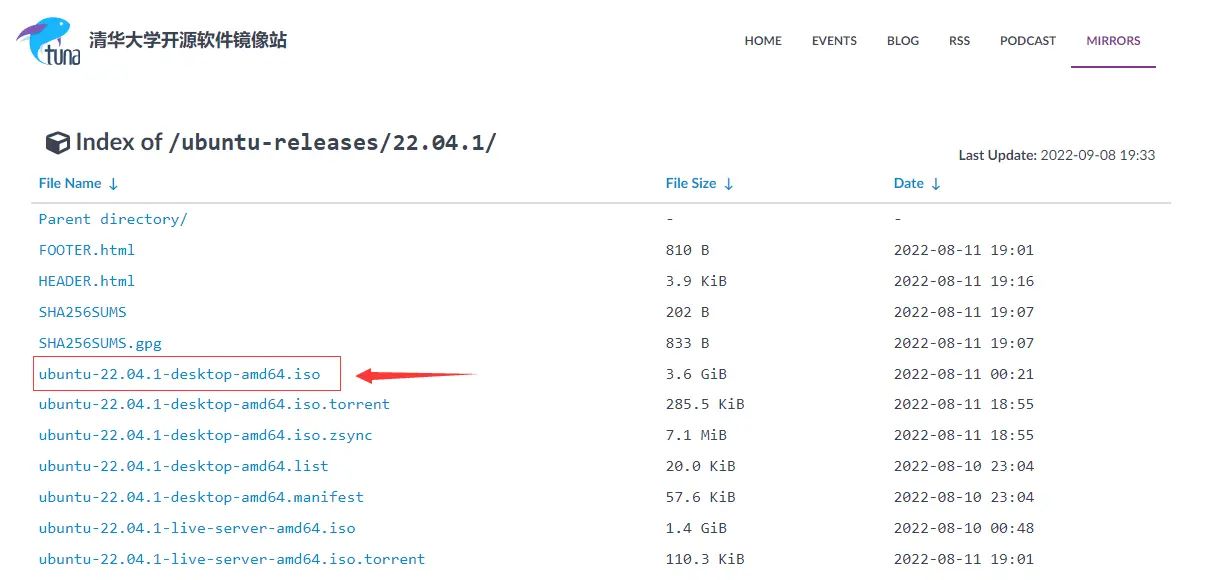
Task: Click the 3.9 KiB file size
Action: coord(696,281)
